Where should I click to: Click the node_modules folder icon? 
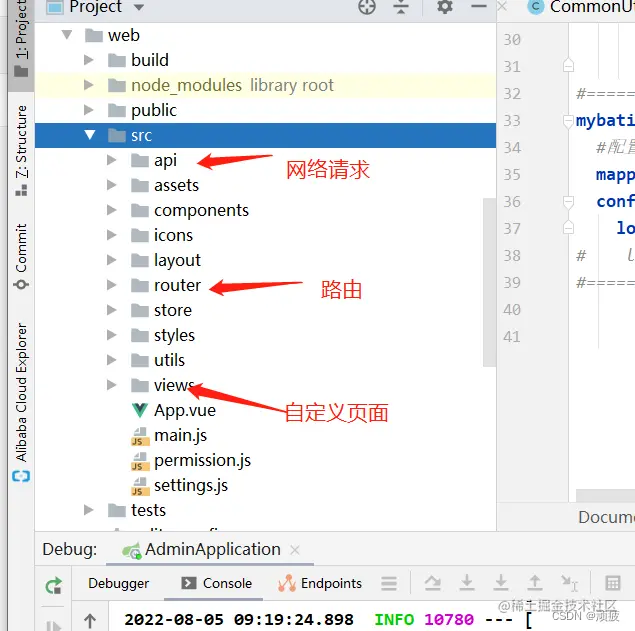tap(117, 85)
